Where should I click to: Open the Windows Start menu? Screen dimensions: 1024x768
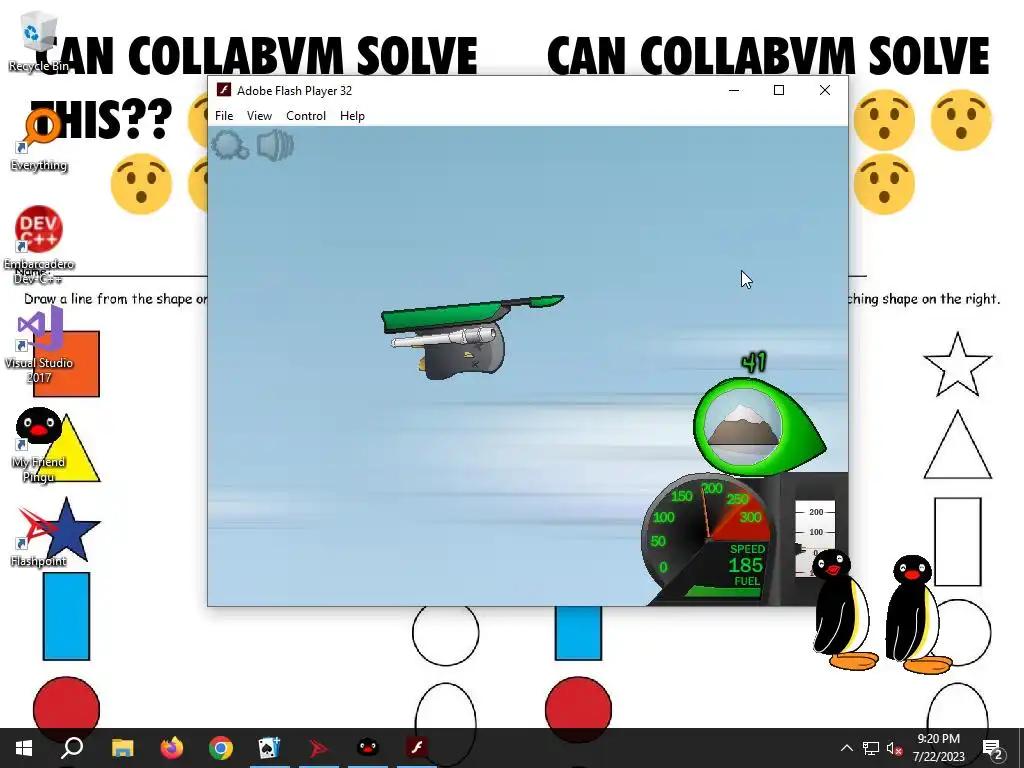(x=24, y=748)
